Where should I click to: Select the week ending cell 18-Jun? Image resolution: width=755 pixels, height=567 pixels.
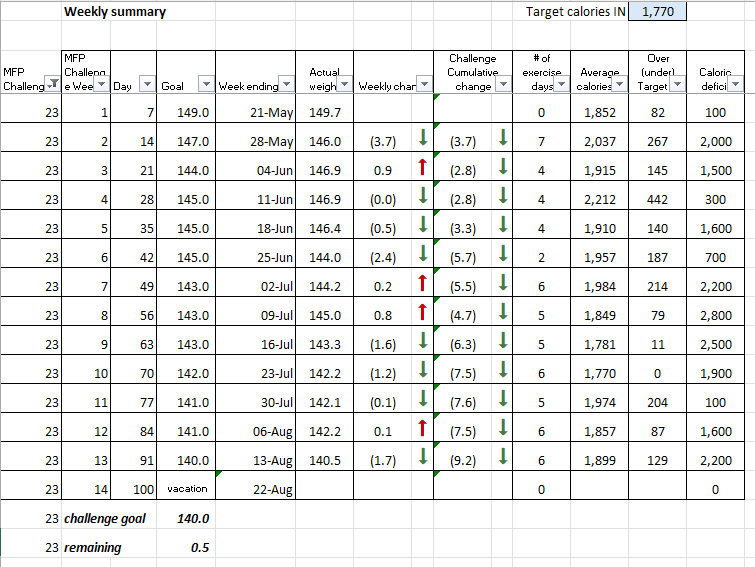(255, 224)
